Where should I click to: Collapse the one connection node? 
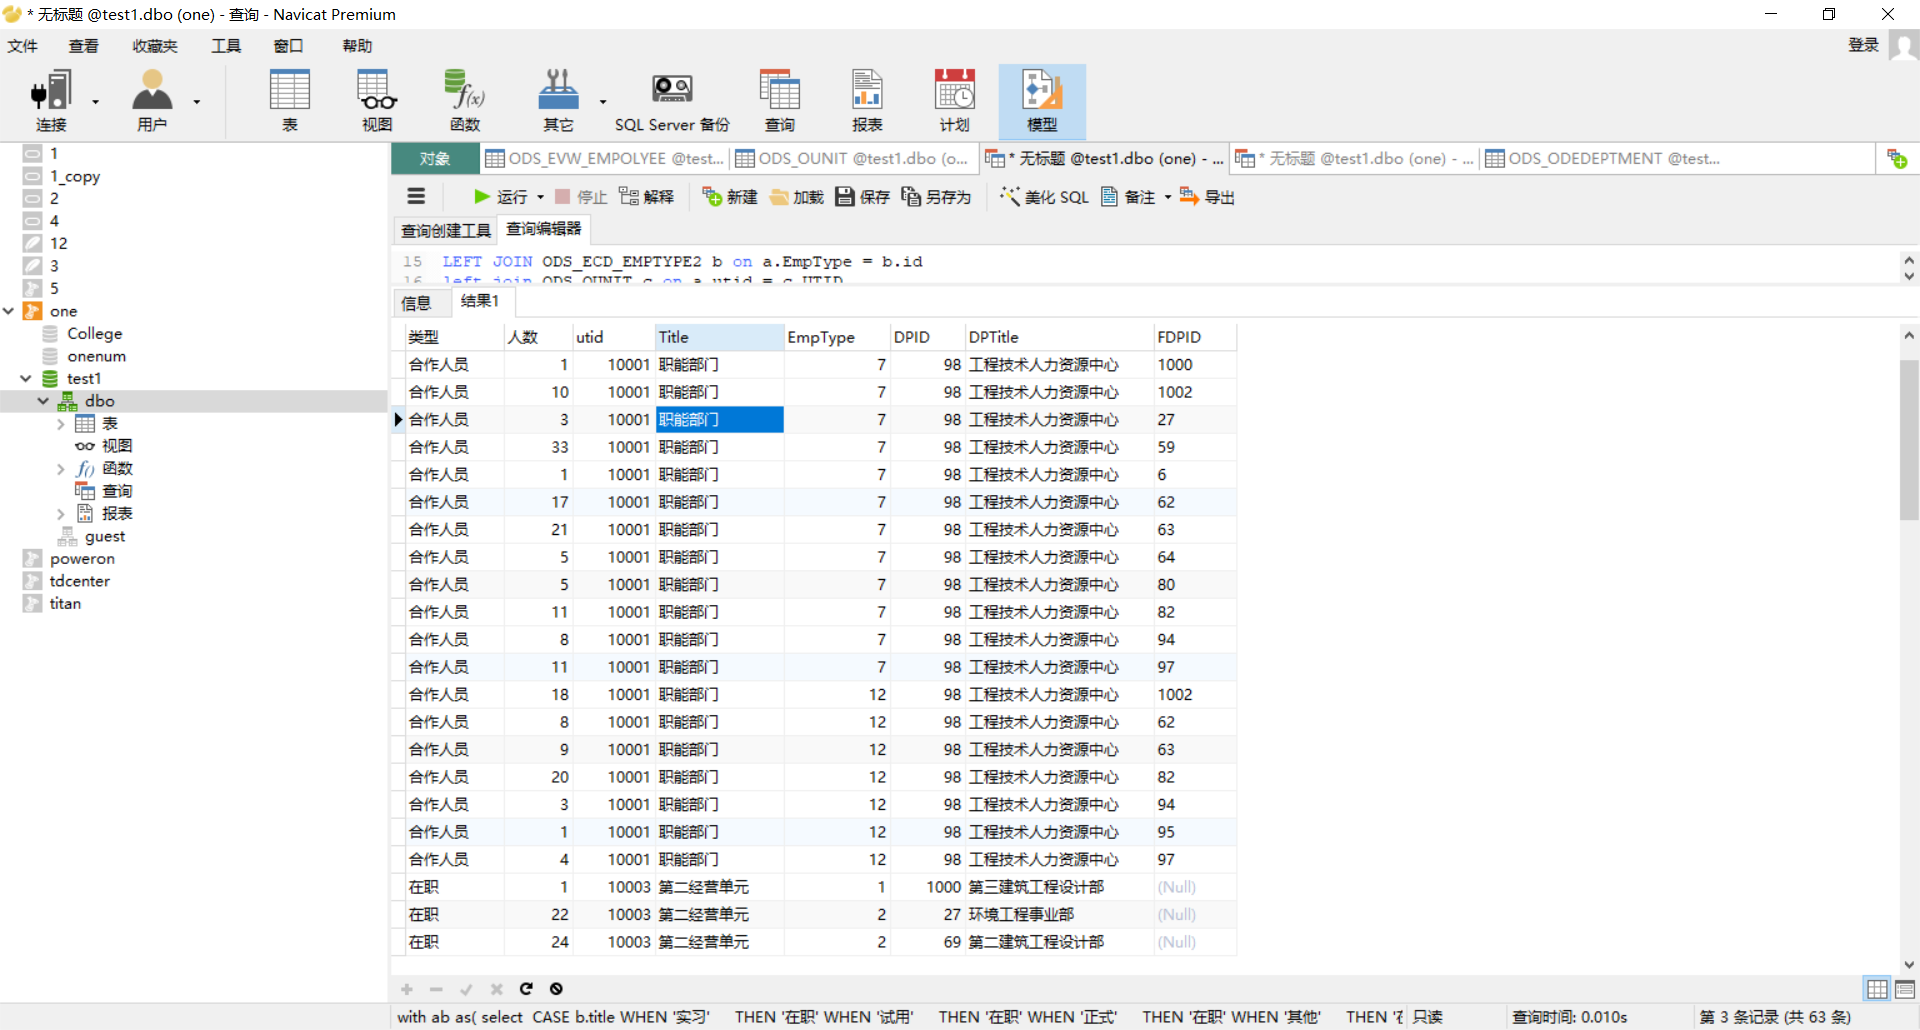tap(9, 311)
